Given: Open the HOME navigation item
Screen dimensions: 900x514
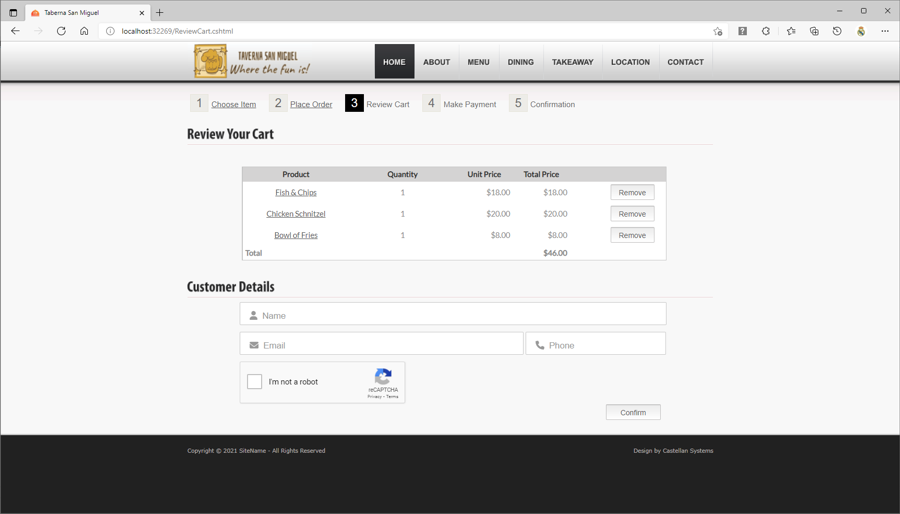Looking at the screenshot, I should 394,61.
